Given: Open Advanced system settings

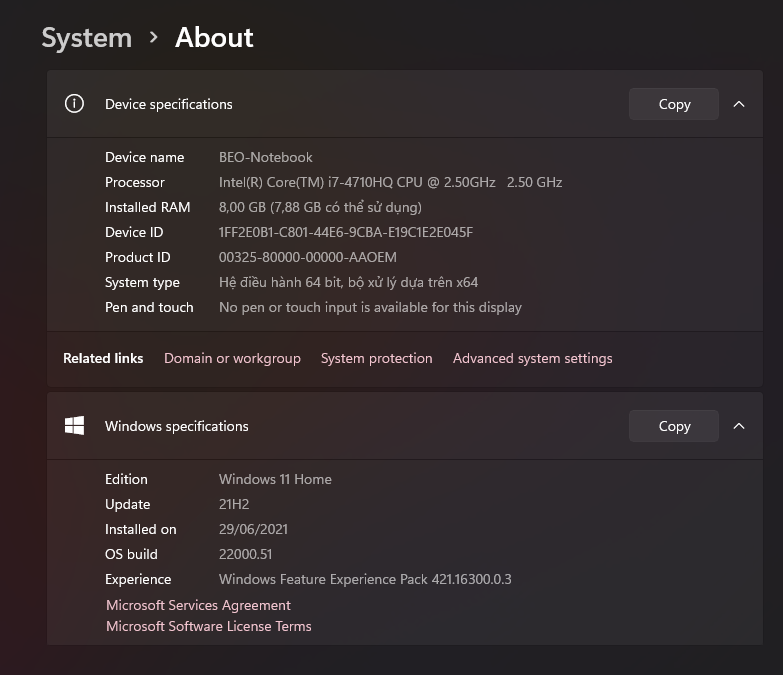Looking at the screenshot, I should point(532,358).
